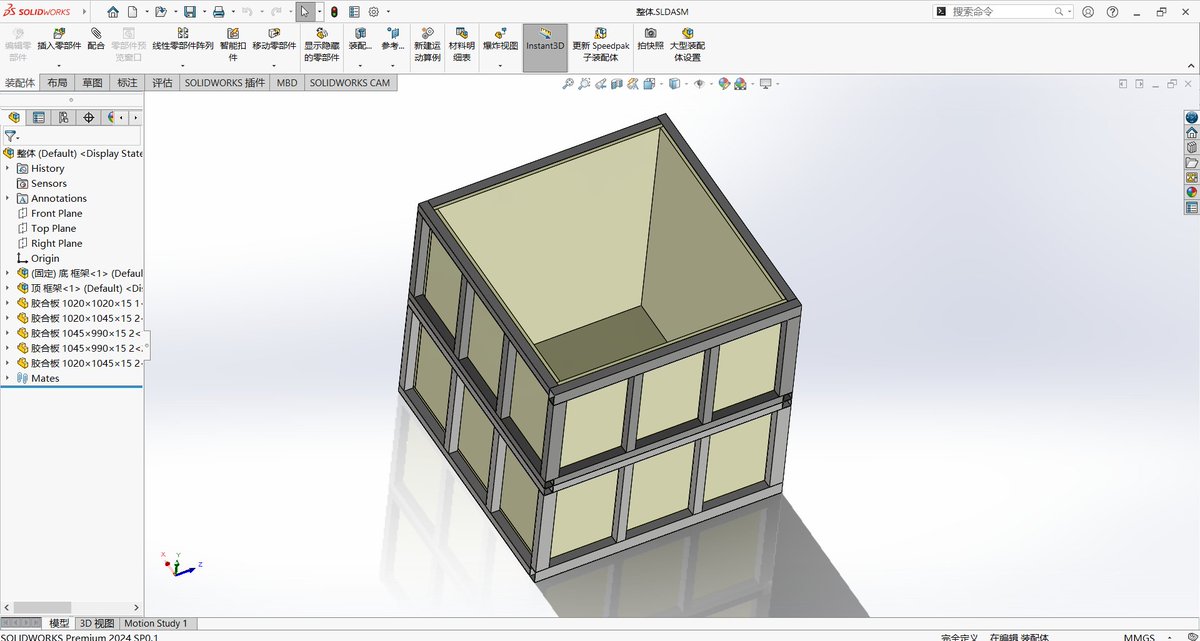Switch to the 评估 ribbon tab
1200x641 pixels.
[x=162, y=82]
